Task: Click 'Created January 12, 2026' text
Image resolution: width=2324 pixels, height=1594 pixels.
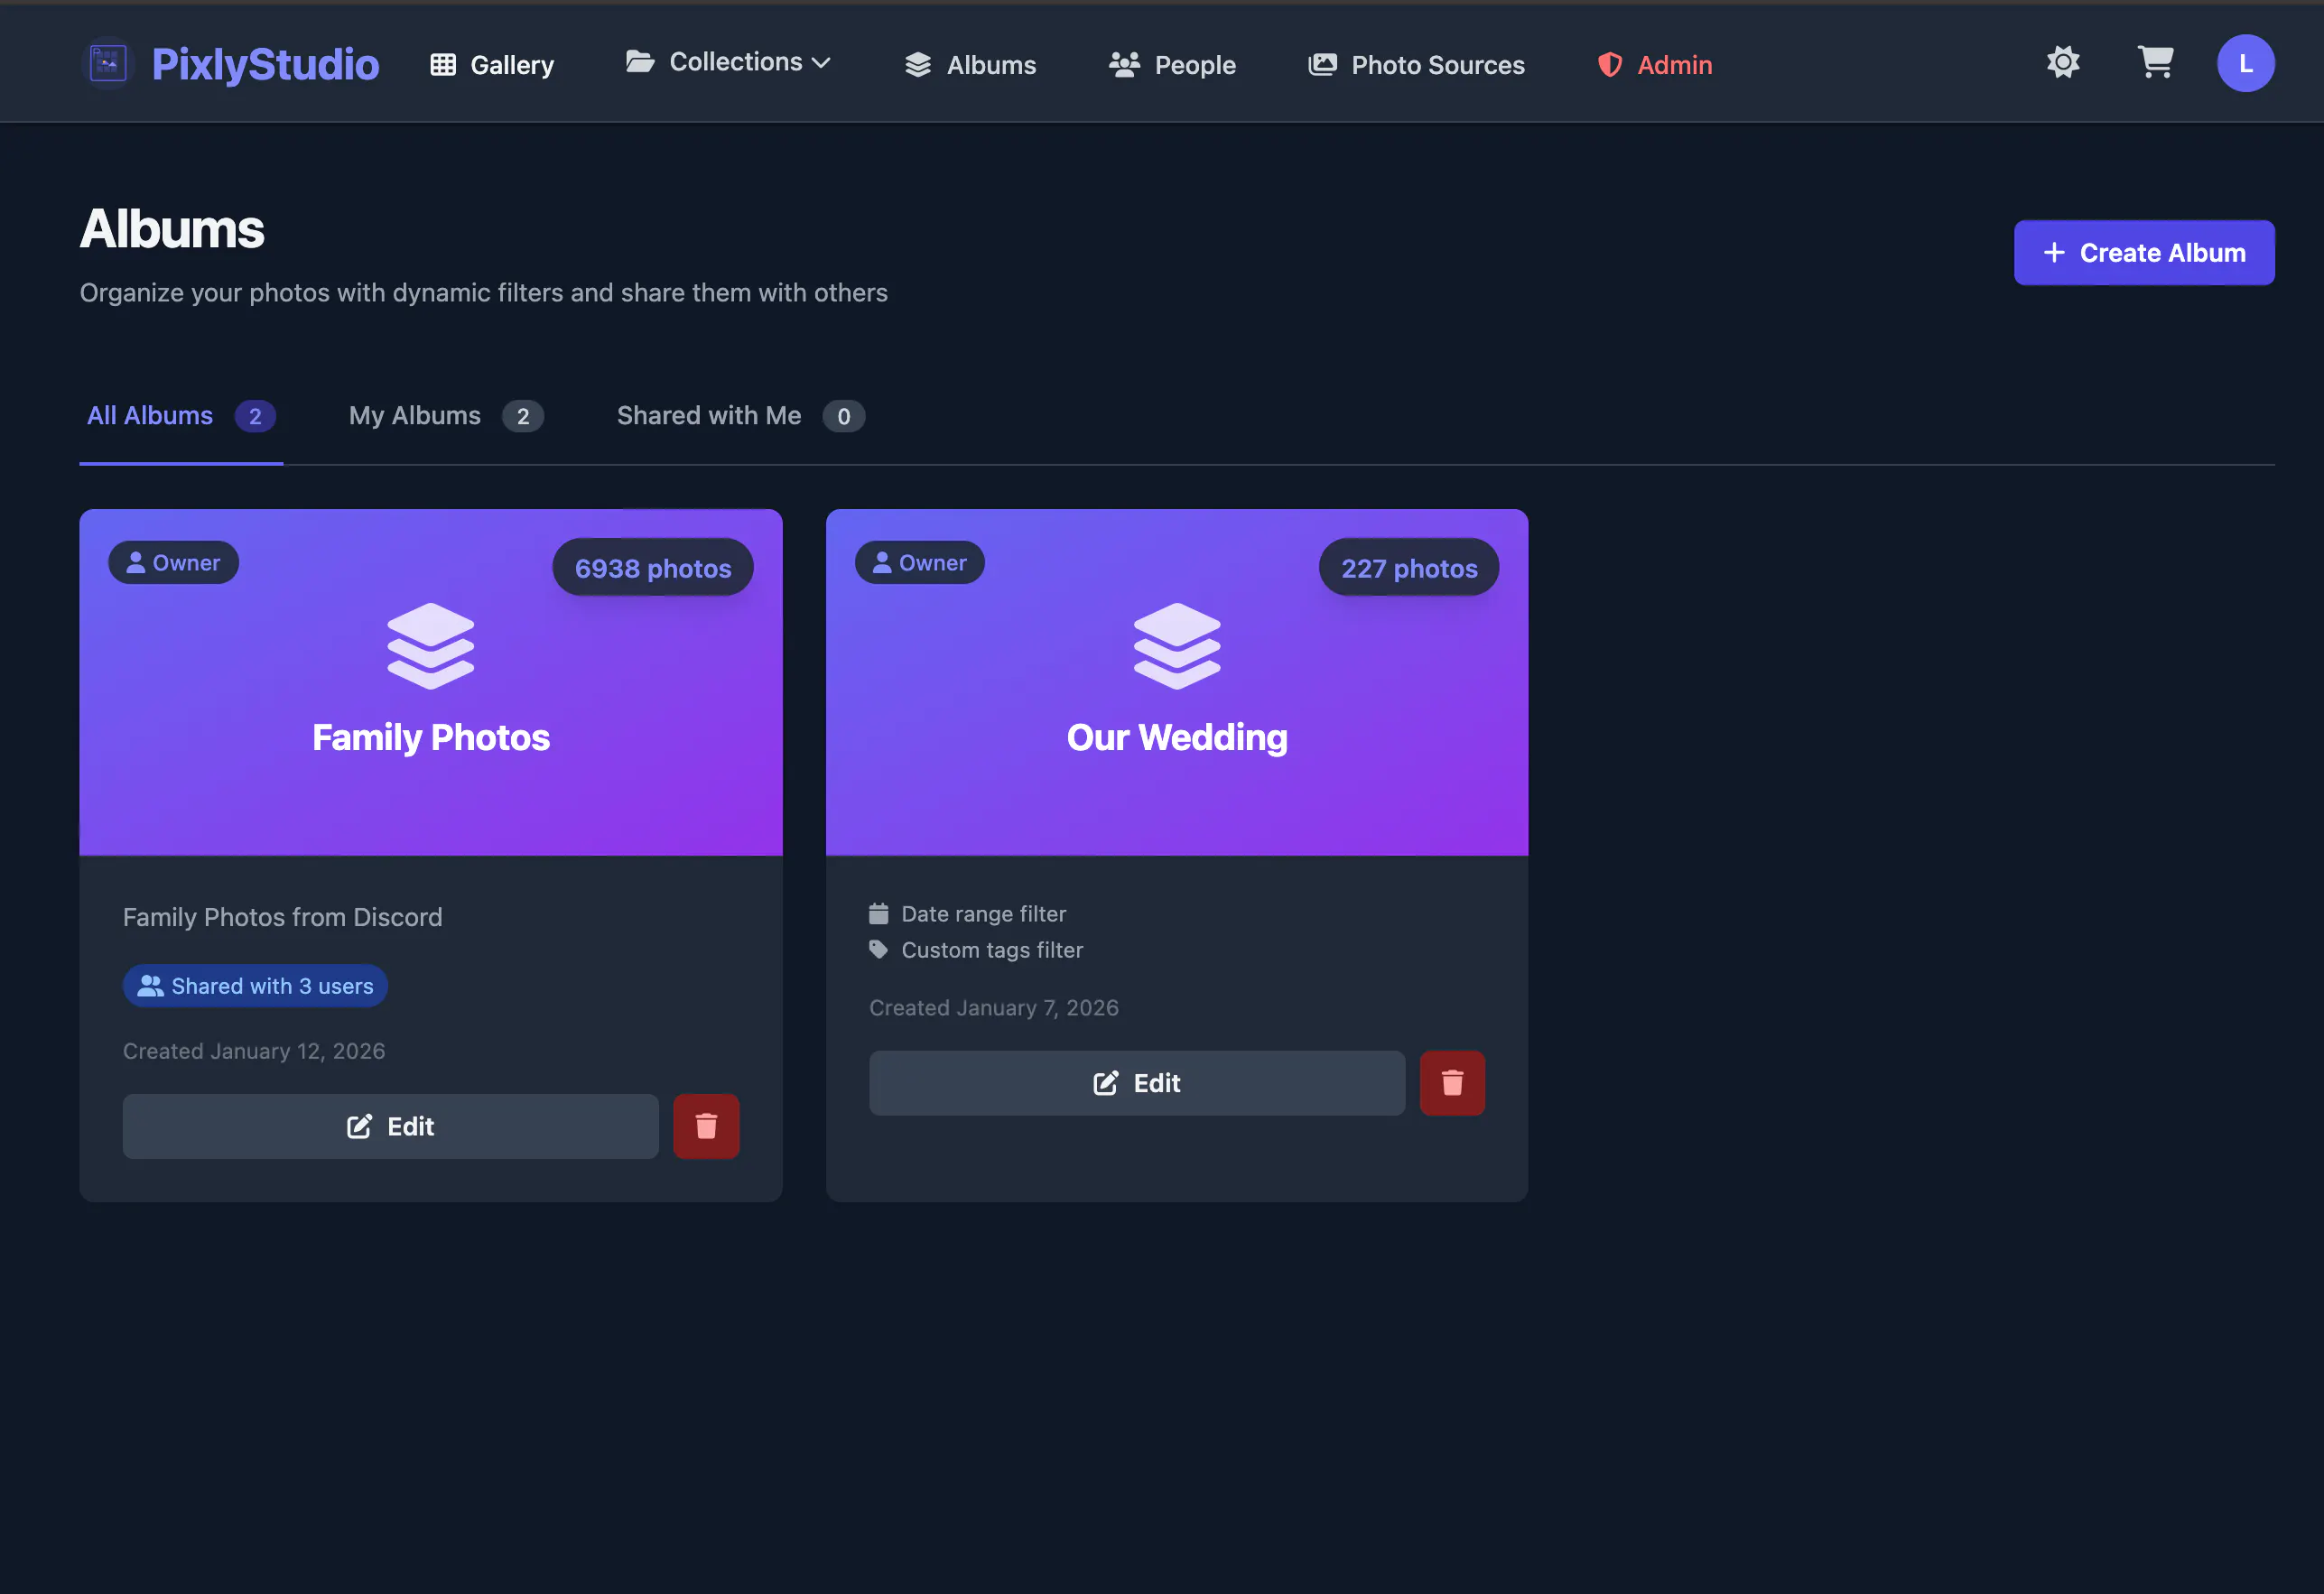Action: [254, 1051]
